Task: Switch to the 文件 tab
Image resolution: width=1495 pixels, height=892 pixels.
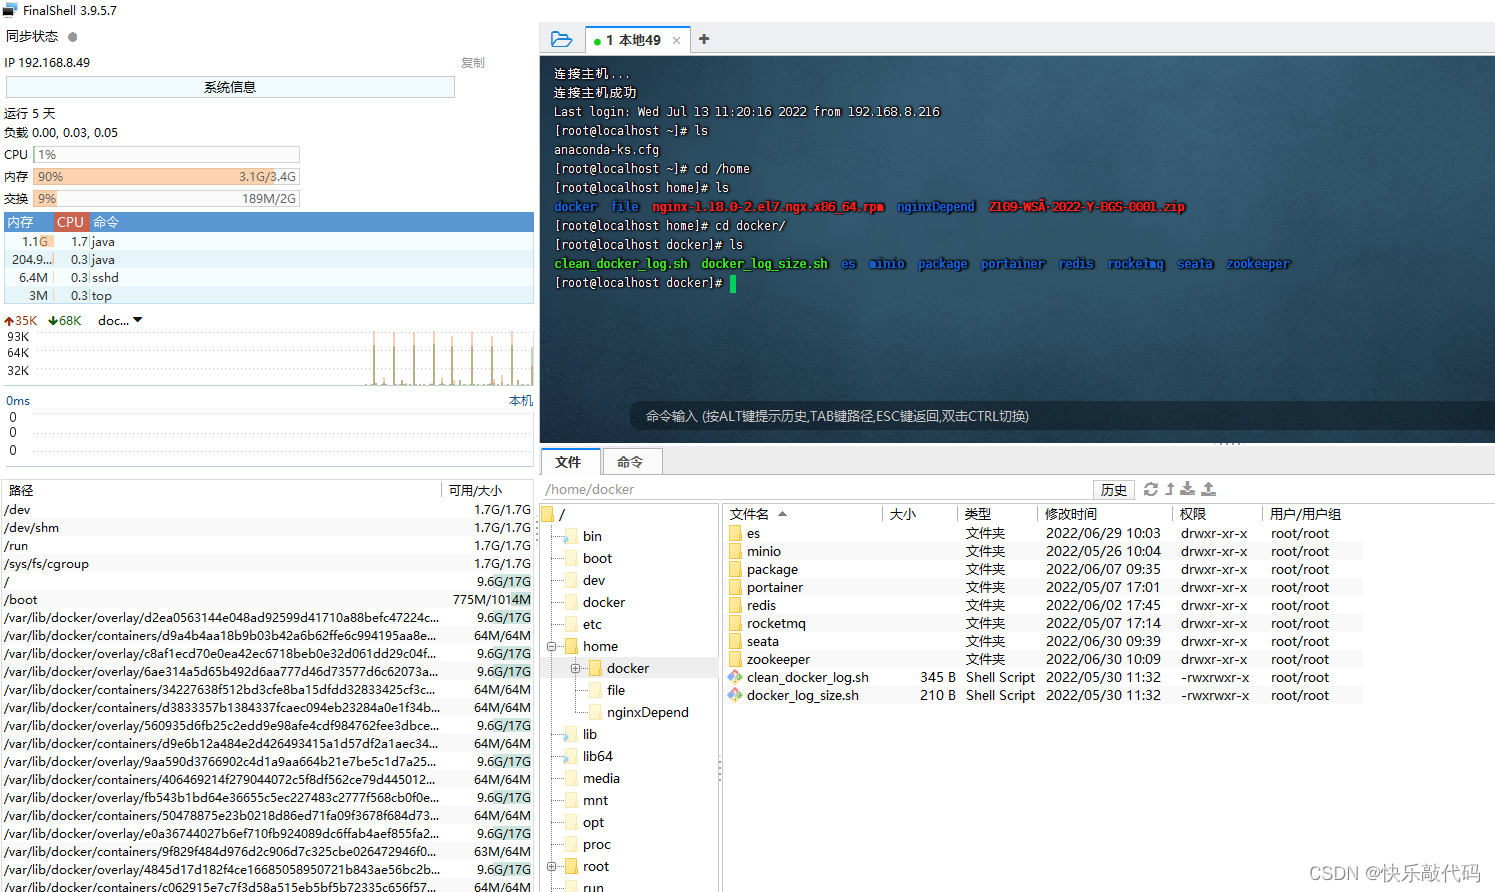Action: pyautogui.click(x=569, y=462)
